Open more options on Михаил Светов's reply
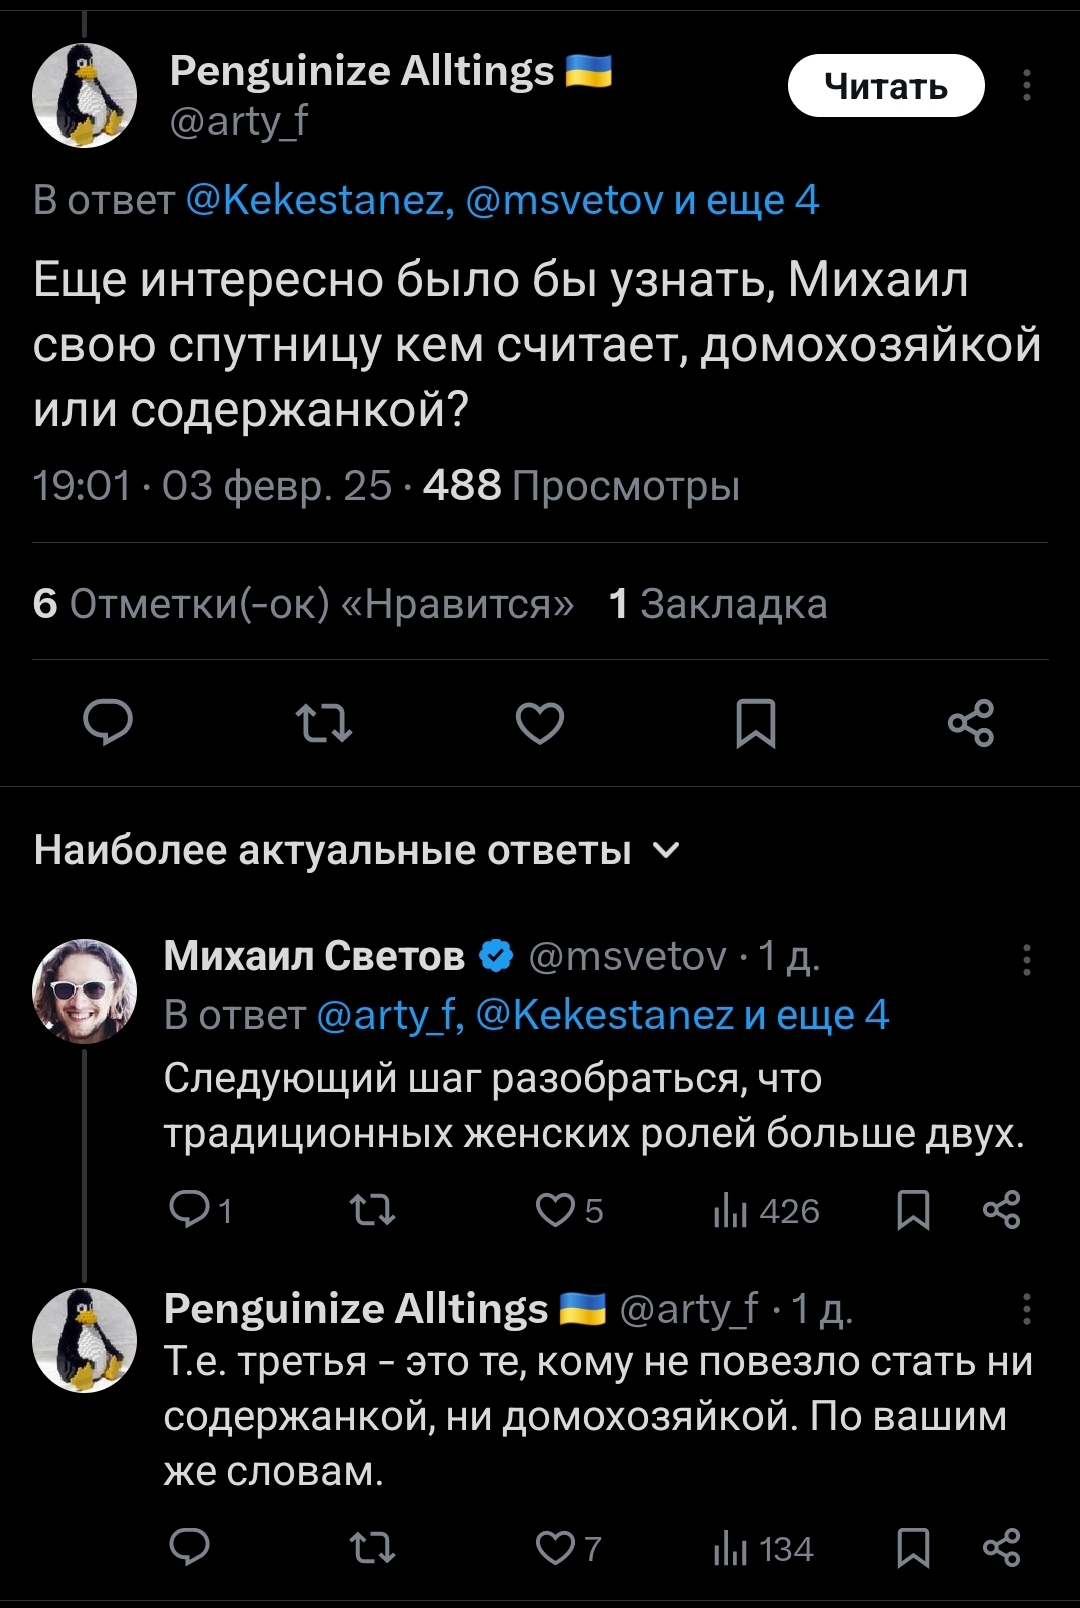1080x1608 pixels. pyautogui.click(x=1026, y=959)
